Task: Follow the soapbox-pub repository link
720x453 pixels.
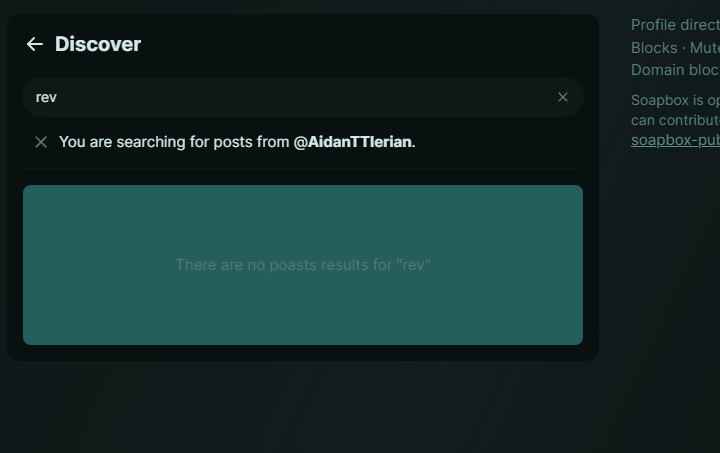Action: pos(675,140)
